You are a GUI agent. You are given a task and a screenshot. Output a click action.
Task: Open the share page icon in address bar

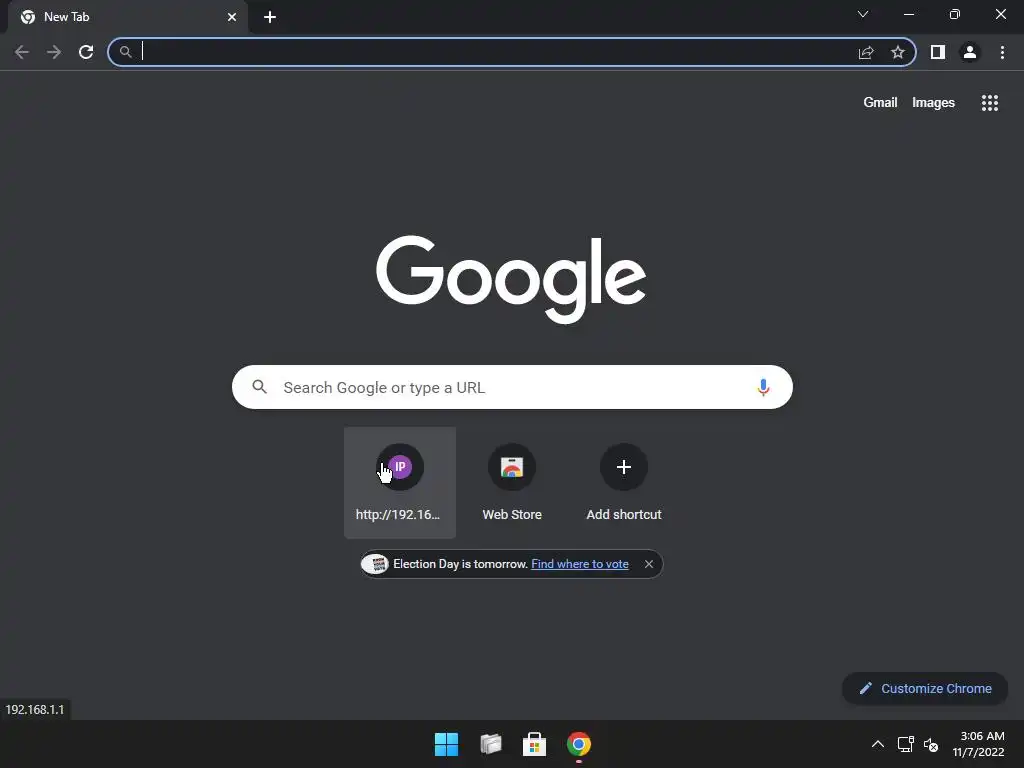tap(866, 52)
